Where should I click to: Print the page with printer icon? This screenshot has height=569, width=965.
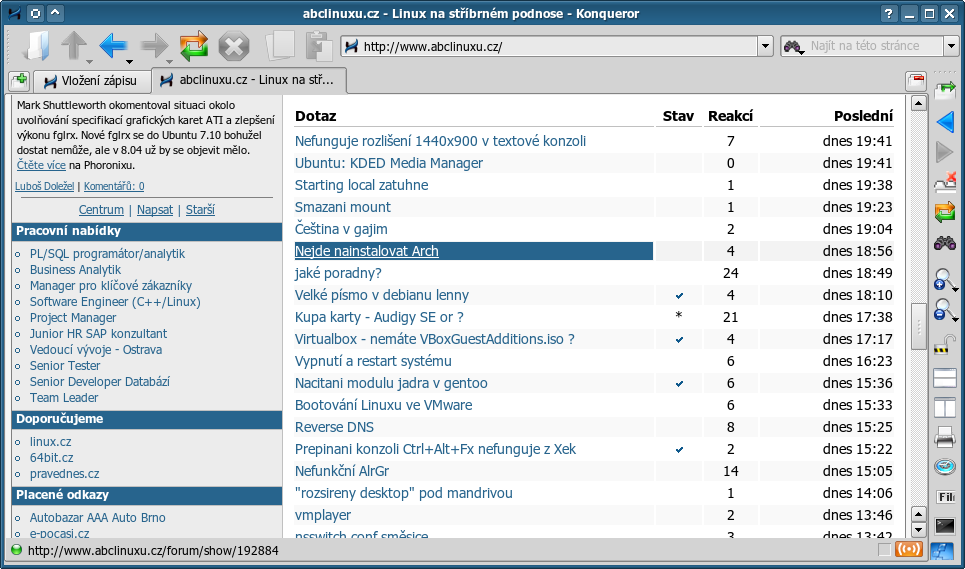(x=945, y=437)
